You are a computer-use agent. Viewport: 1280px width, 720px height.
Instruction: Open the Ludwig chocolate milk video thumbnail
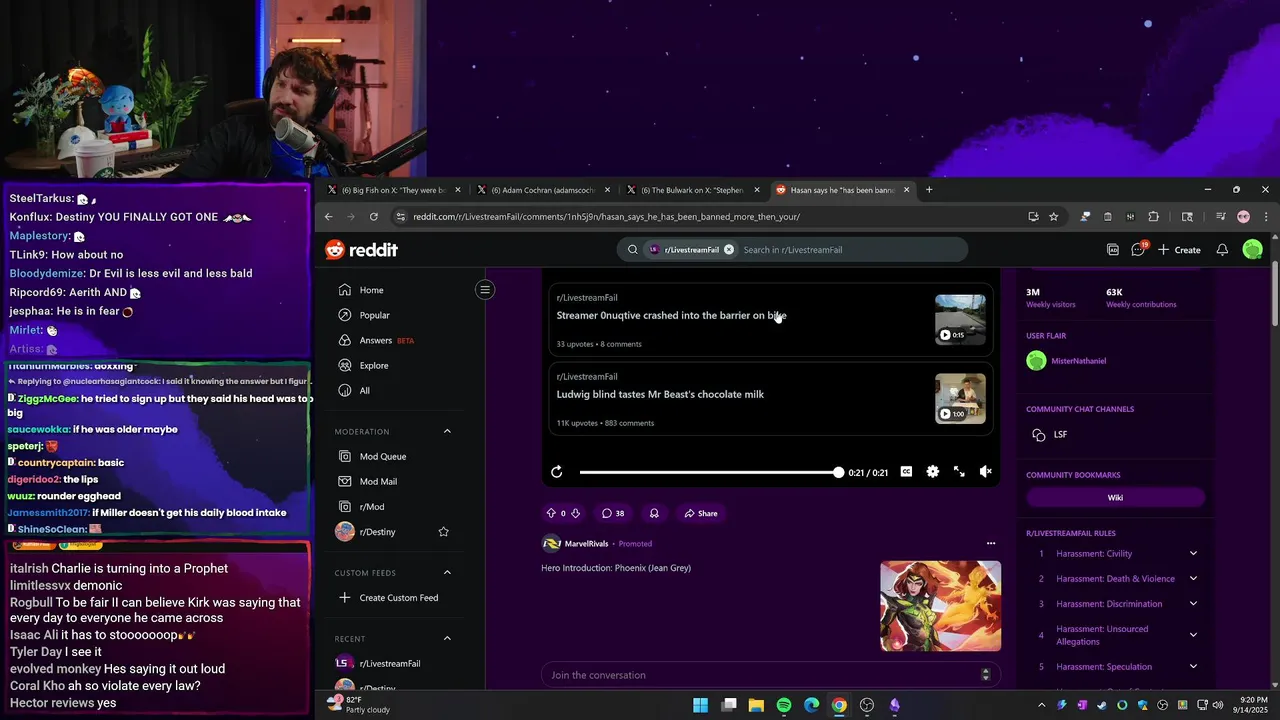pos(960,398)
